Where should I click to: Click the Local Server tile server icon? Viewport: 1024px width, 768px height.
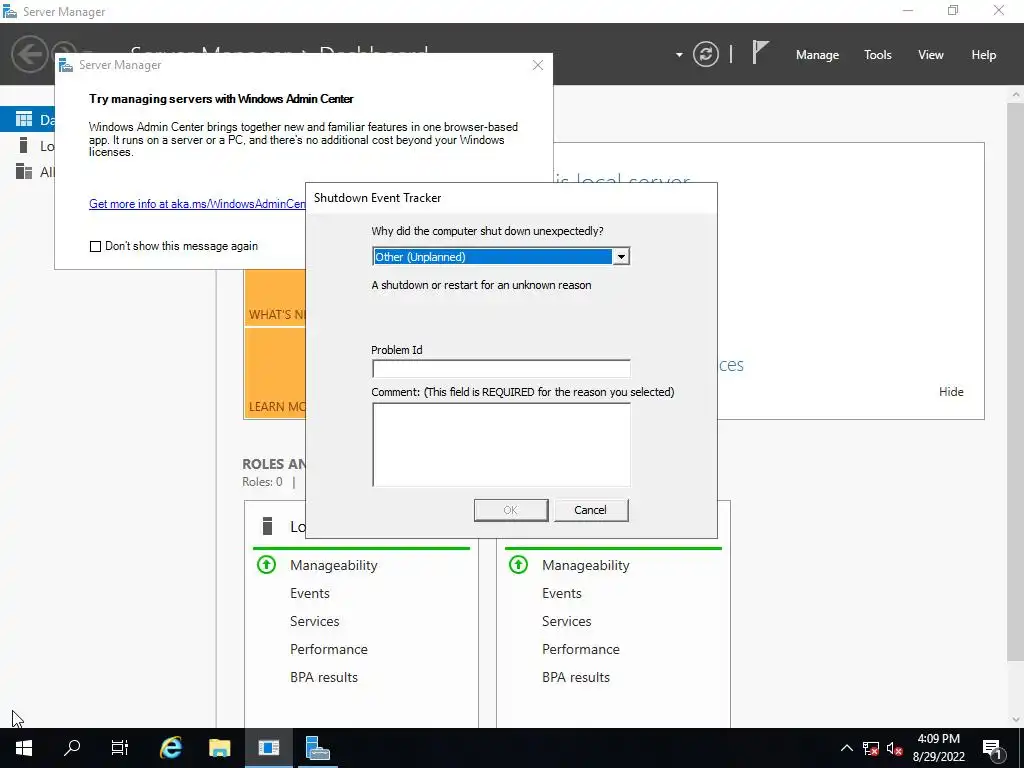[x=266, y=526]
